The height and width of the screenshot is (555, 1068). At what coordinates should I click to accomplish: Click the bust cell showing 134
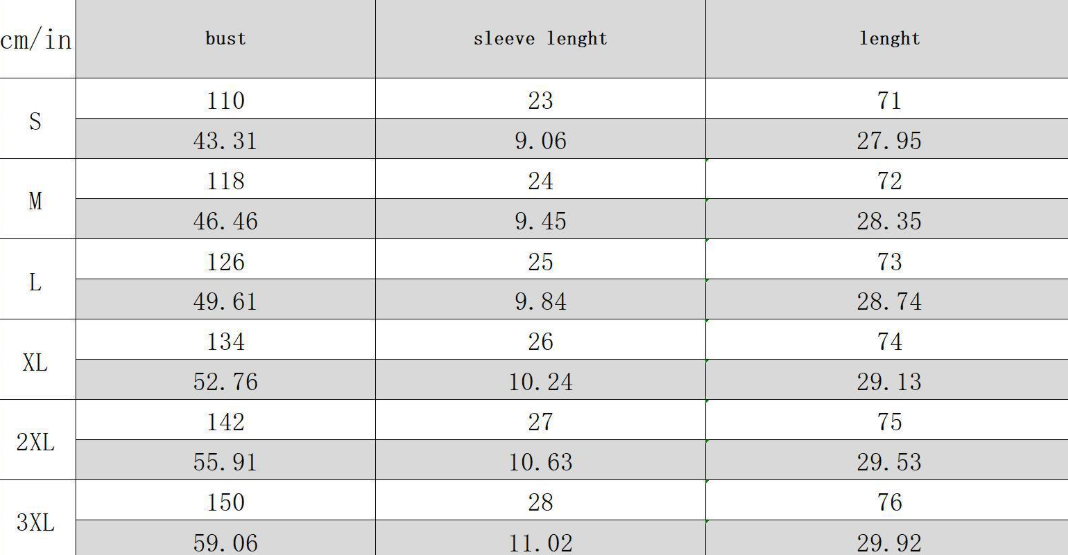(x=225, y=340)
